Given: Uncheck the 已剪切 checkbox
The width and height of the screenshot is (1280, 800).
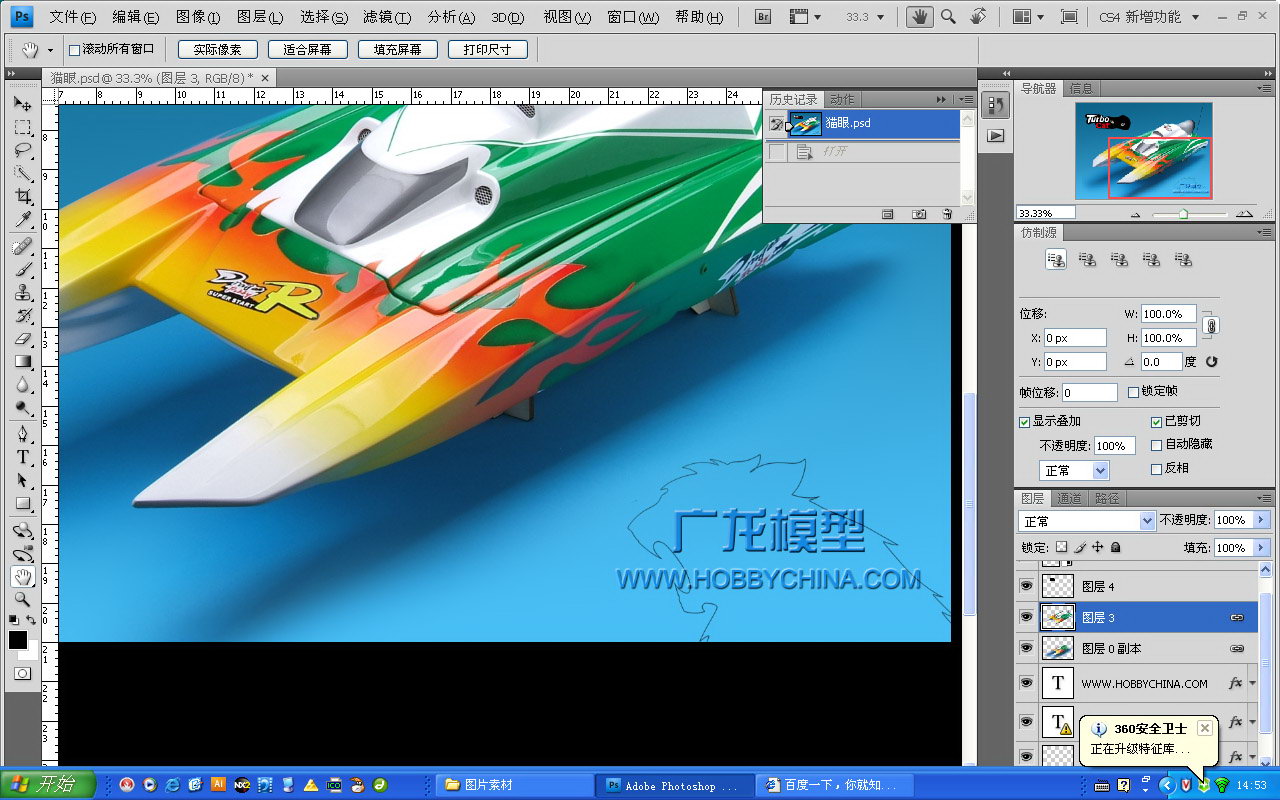Looking at the screenshot, I should (x=1157, y=422).
